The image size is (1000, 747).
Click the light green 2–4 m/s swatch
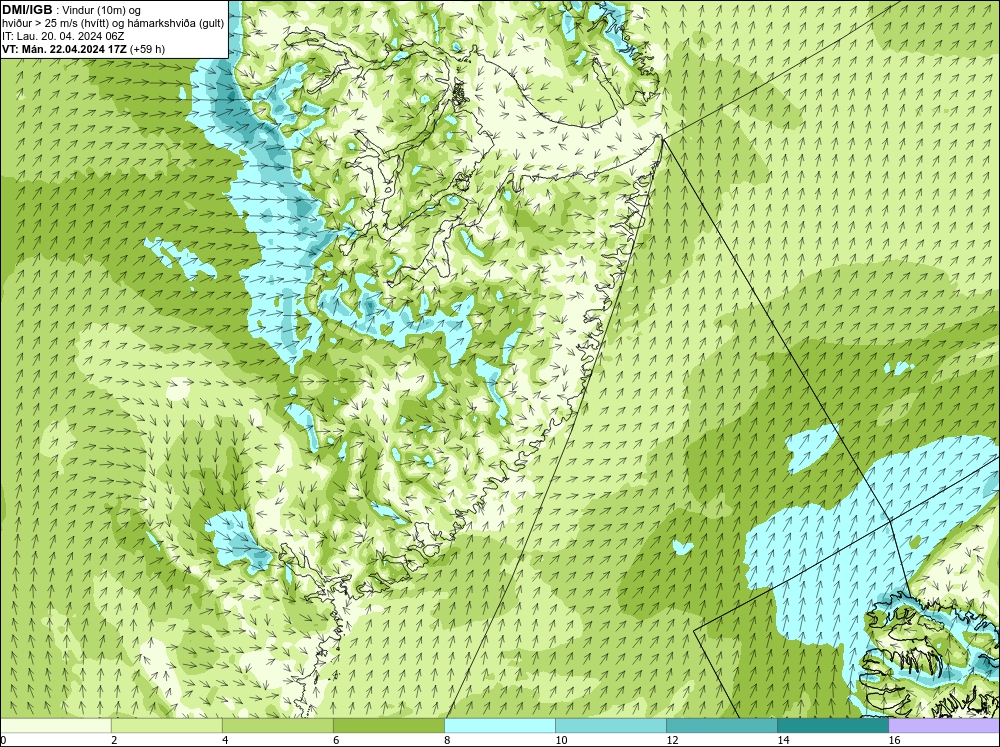tap(167, 725)
